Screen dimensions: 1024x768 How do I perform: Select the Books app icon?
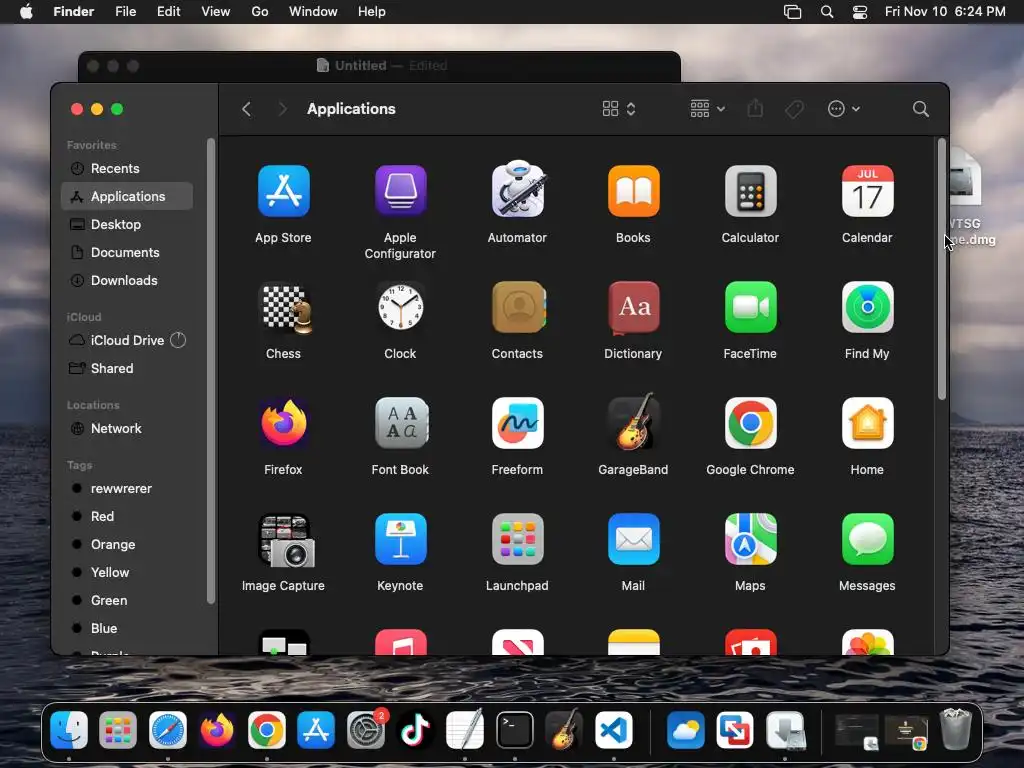(x=633, y=191)
